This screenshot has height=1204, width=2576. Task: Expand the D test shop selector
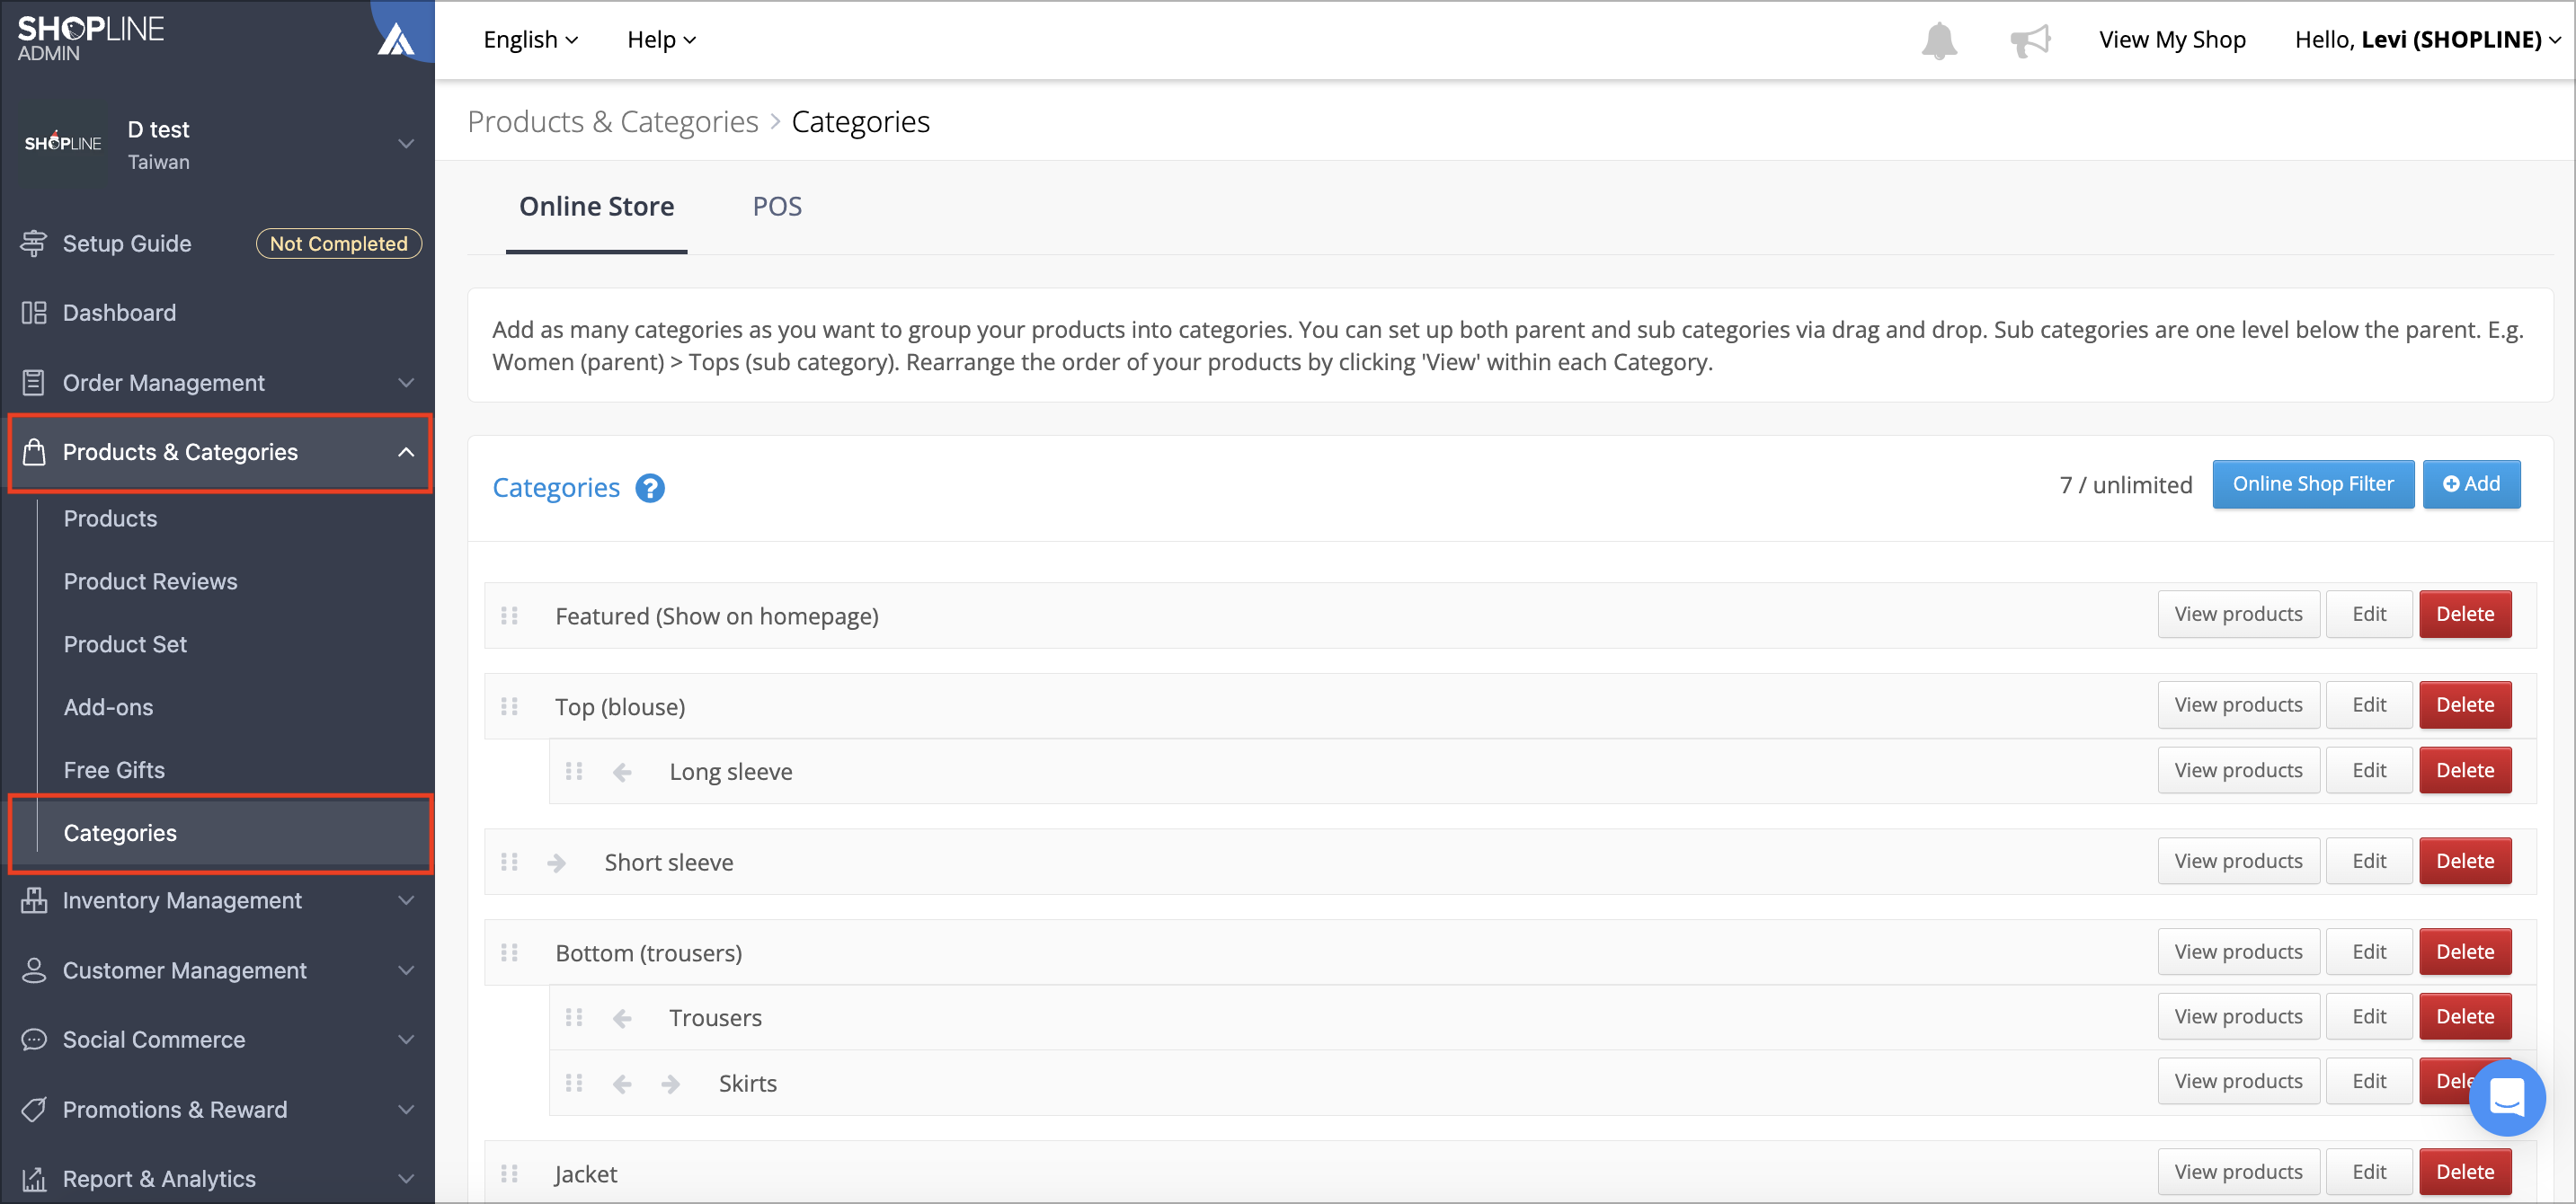[218, 145]
